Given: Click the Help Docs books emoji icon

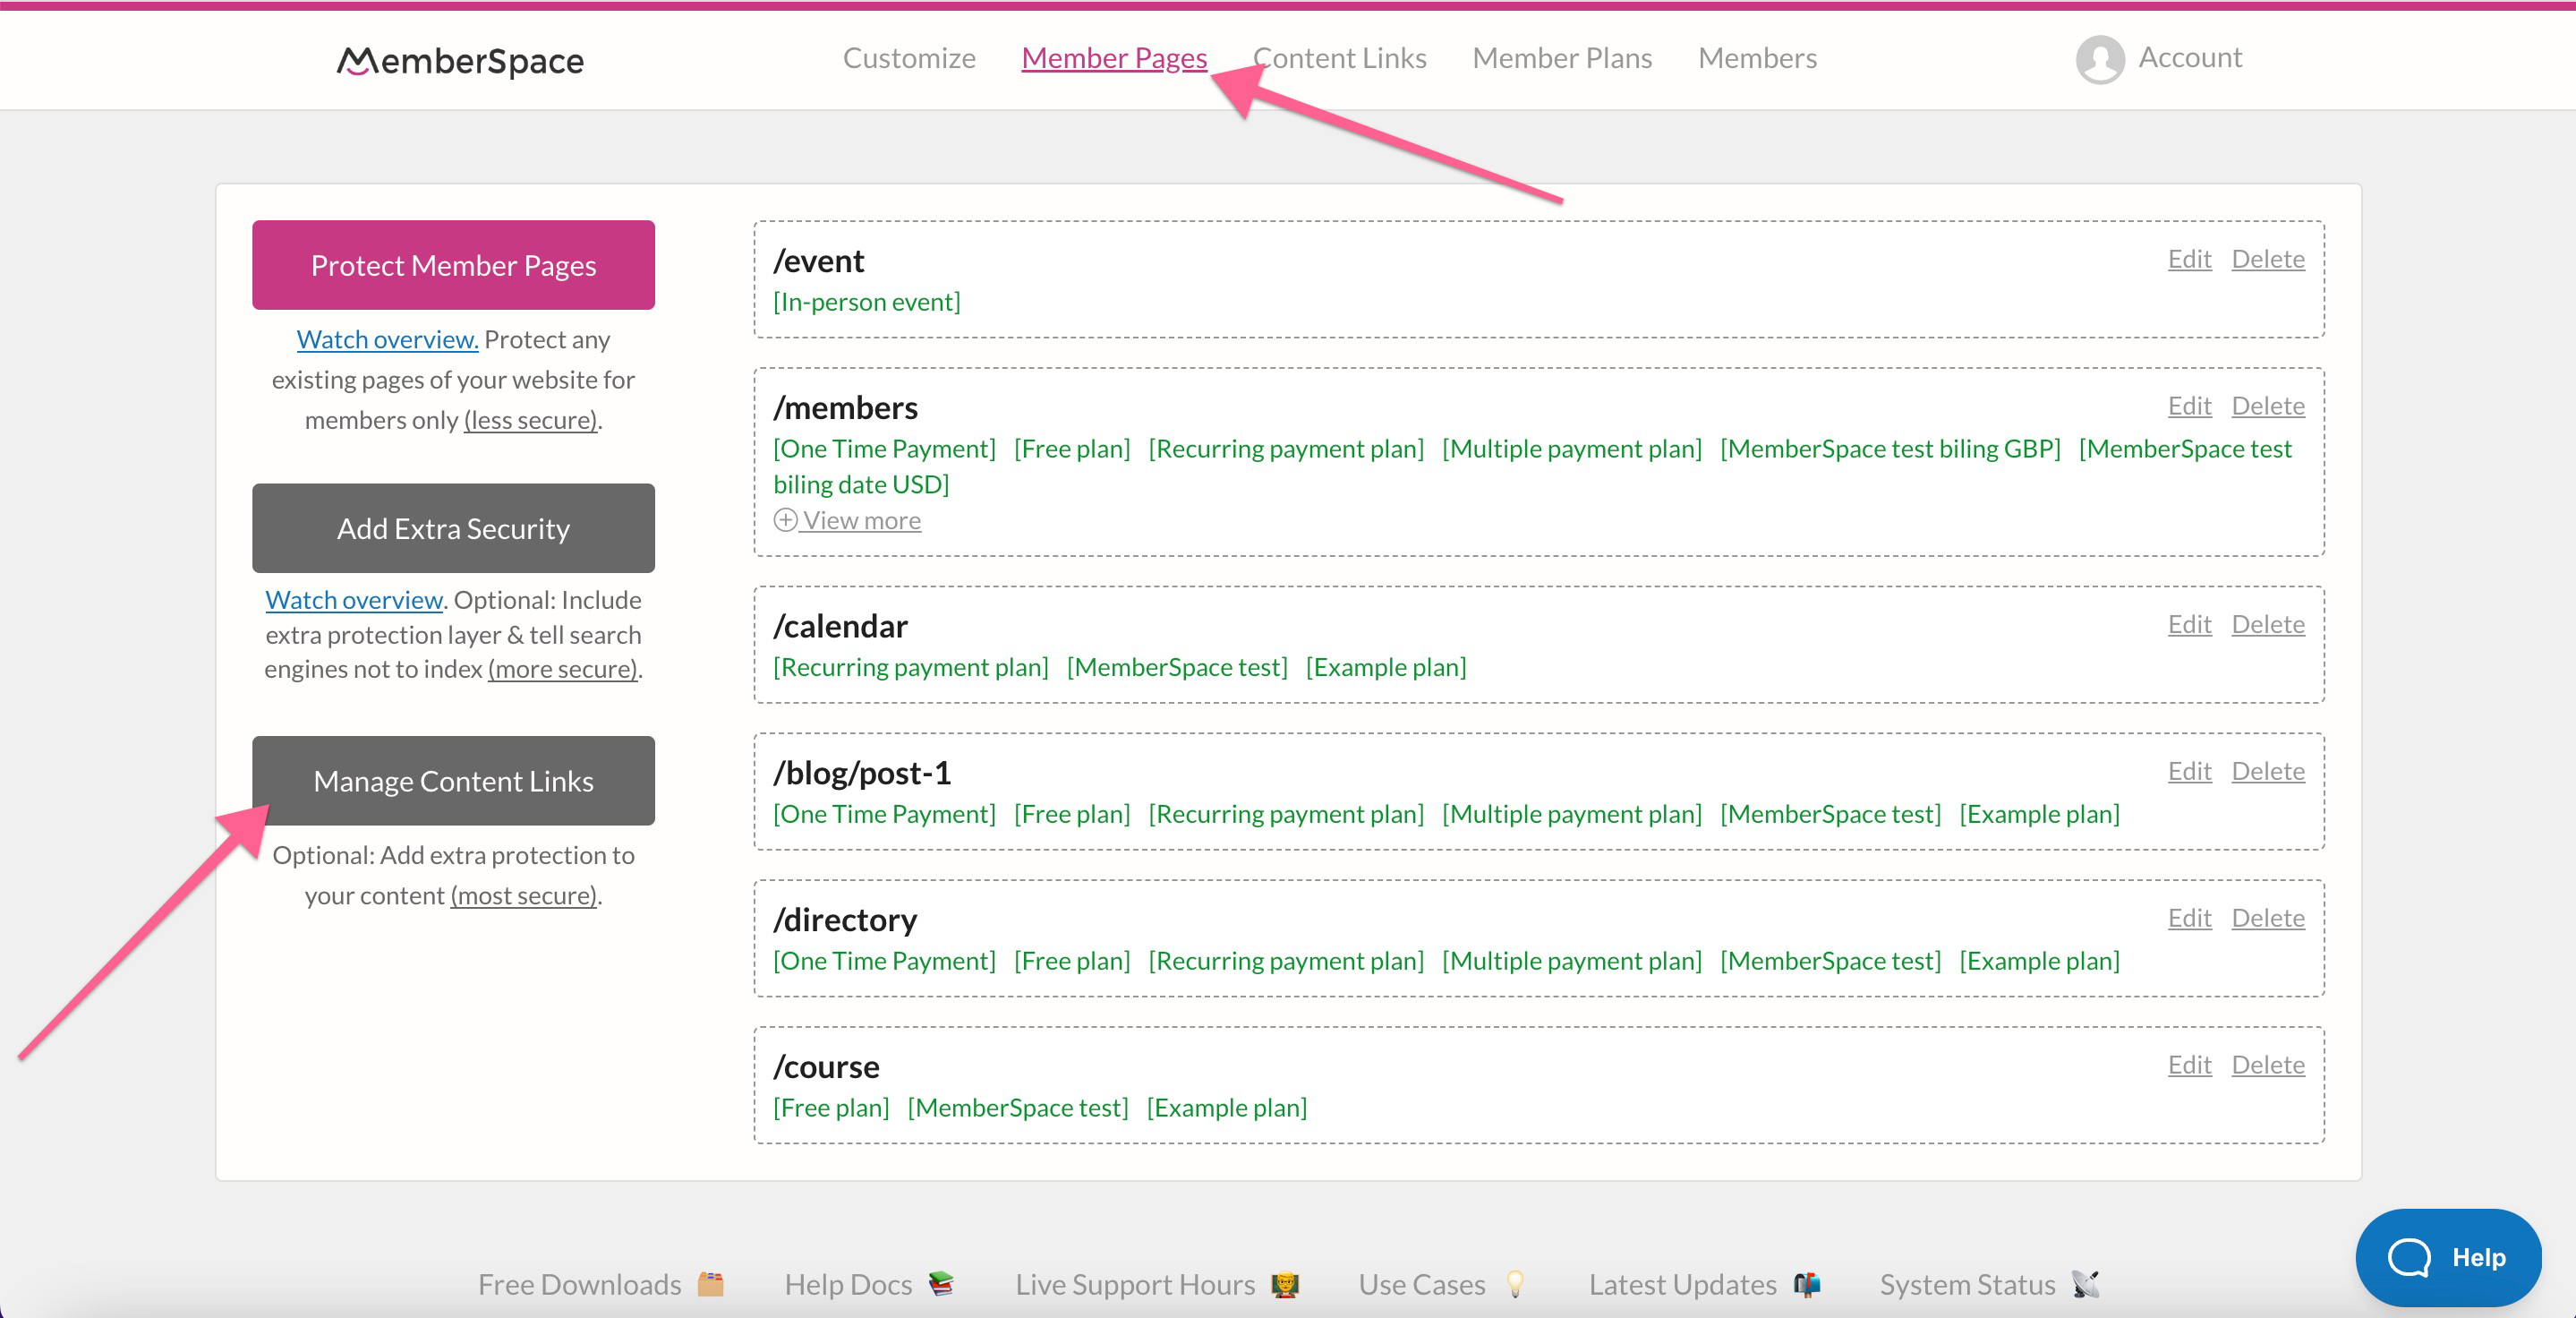Looking at the screenshot, I should tap(941, 1284).
